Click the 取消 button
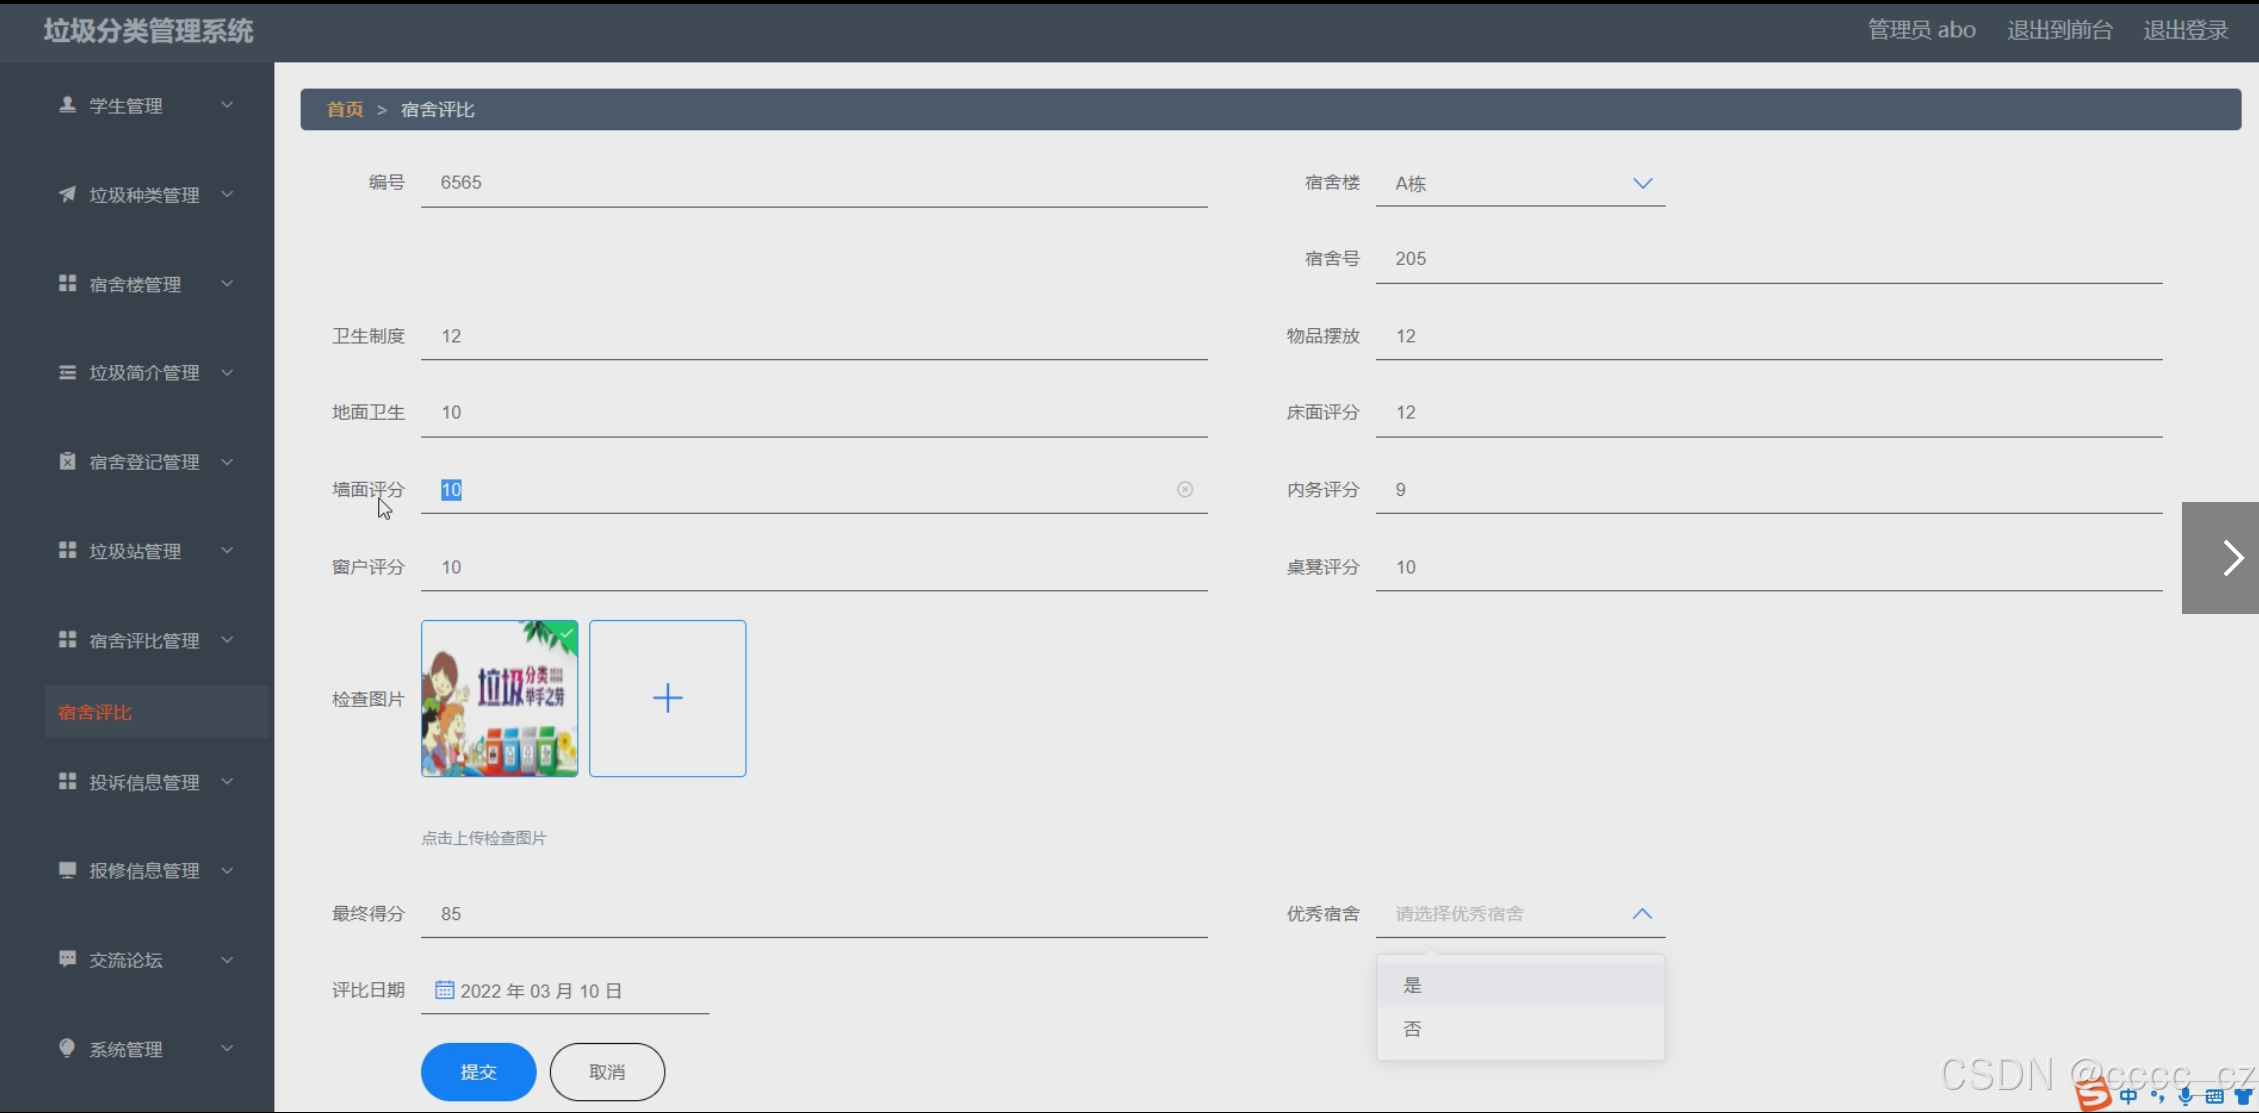 pos(607,1072)
